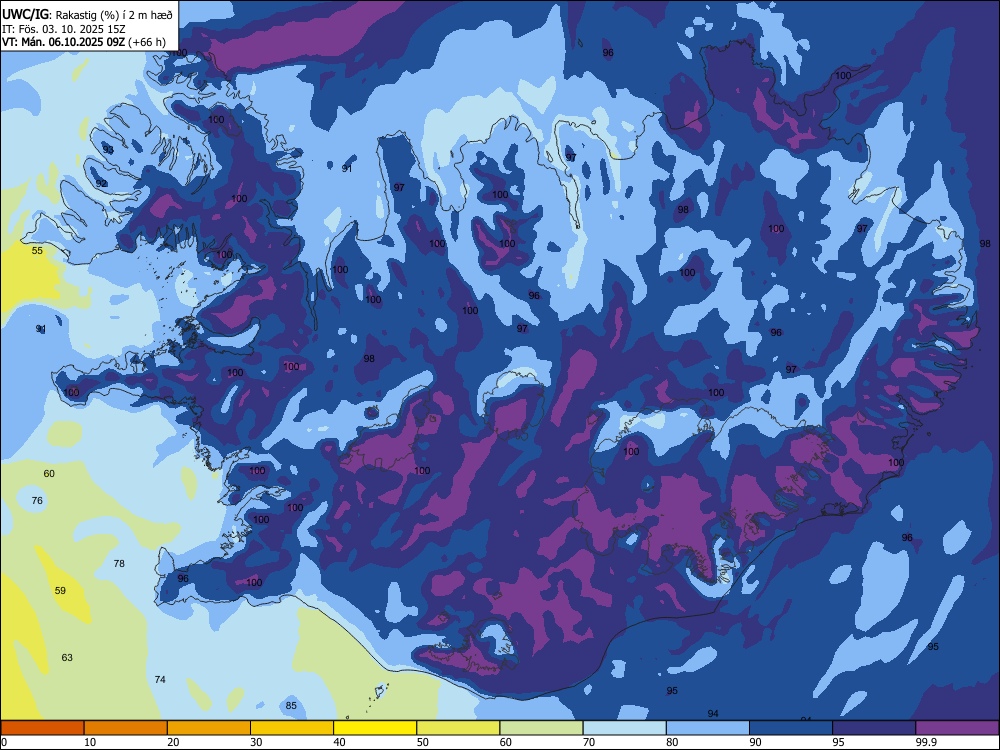
Task: Click the map value 60 over the ocean
Action: pos(49,474)
